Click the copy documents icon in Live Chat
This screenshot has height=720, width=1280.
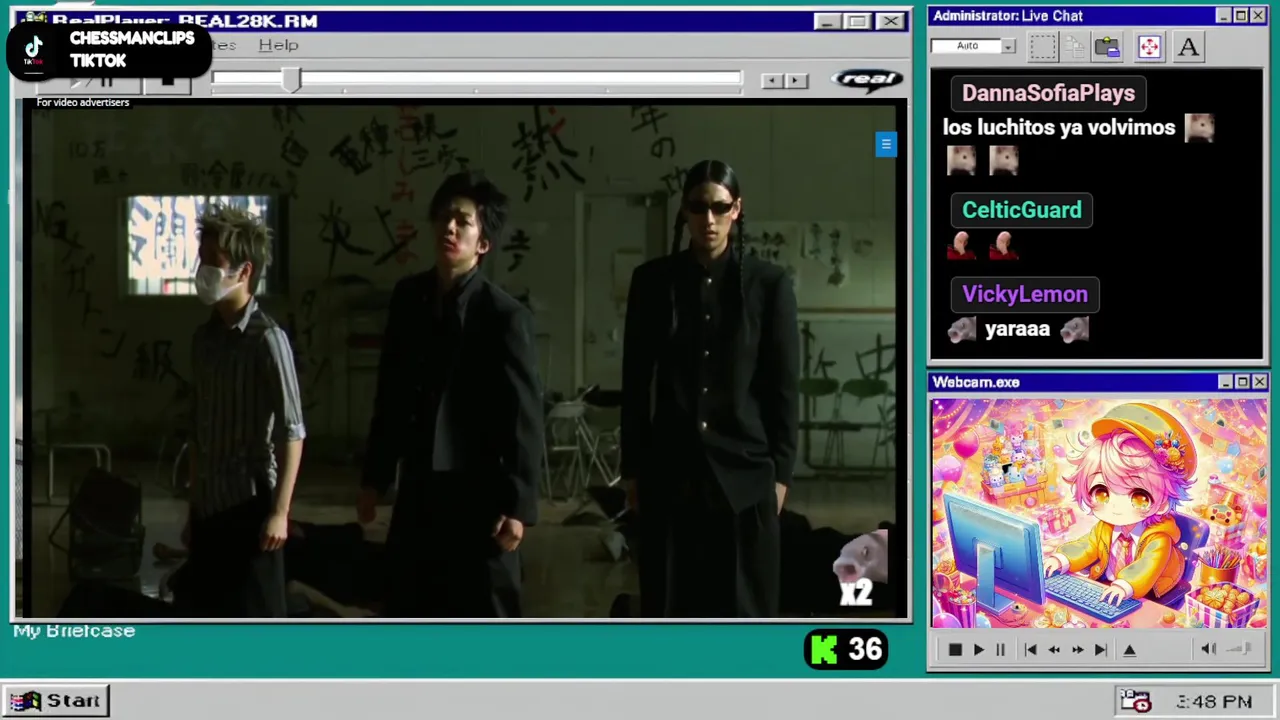pos(1075,46)
